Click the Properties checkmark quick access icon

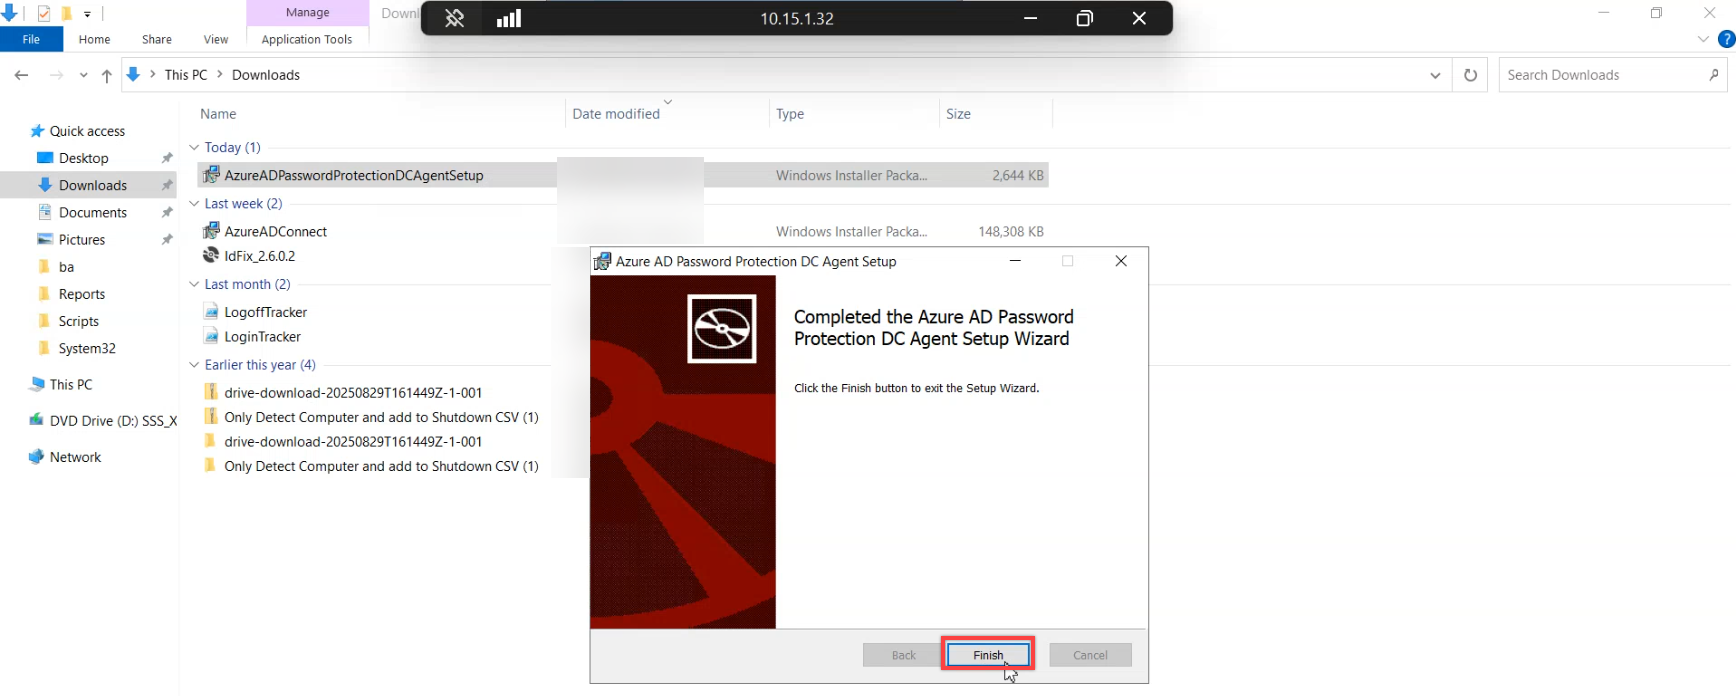44,14
